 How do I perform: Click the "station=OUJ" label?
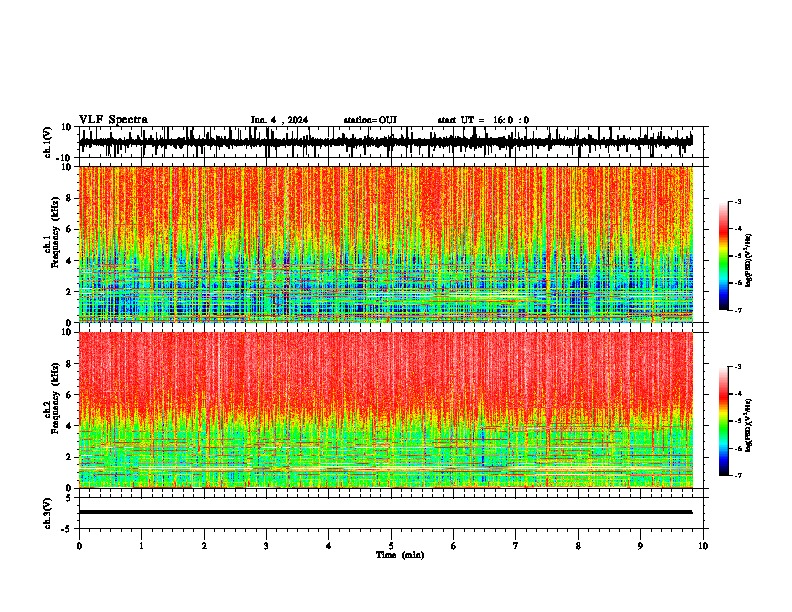[370, 120]
